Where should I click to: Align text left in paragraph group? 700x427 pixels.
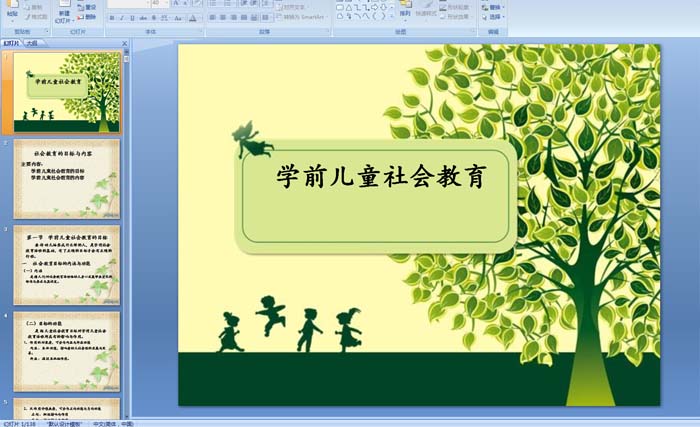pos(212,17)
